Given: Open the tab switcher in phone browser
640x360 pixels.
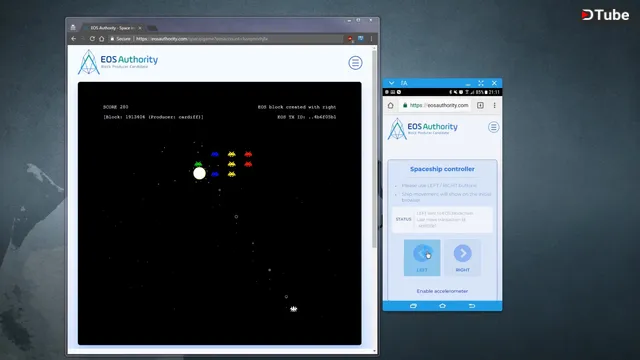Looking at the screenshot, I should pyautogui.click(x=480, y=105).
